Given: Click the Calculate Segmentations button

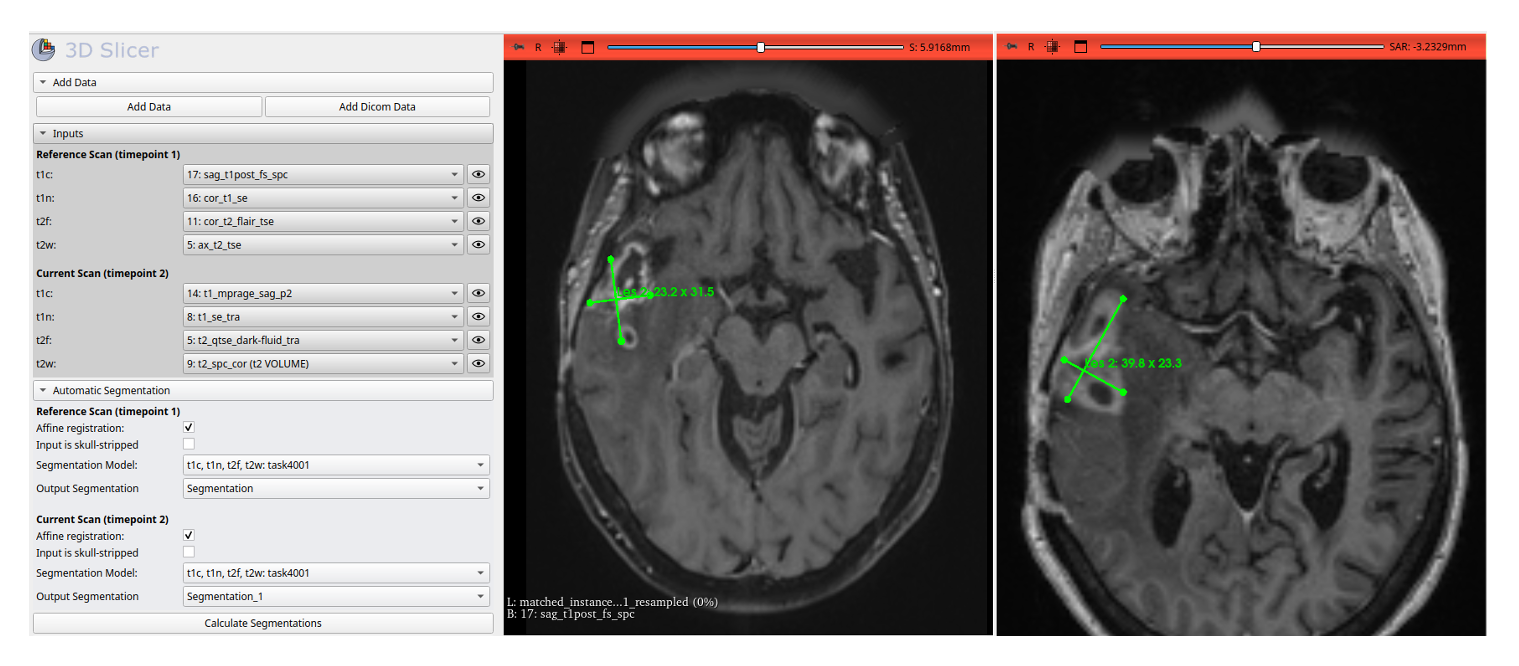Looking at the screenshot, I should 263,623.
